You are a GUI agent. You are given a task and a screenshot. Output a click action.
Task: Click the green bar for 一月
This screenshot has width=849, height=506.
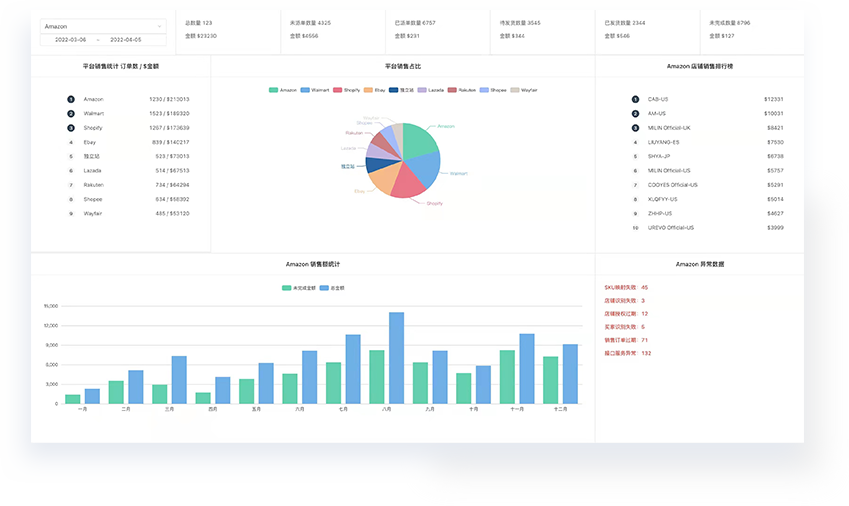(x=73, y=399)
